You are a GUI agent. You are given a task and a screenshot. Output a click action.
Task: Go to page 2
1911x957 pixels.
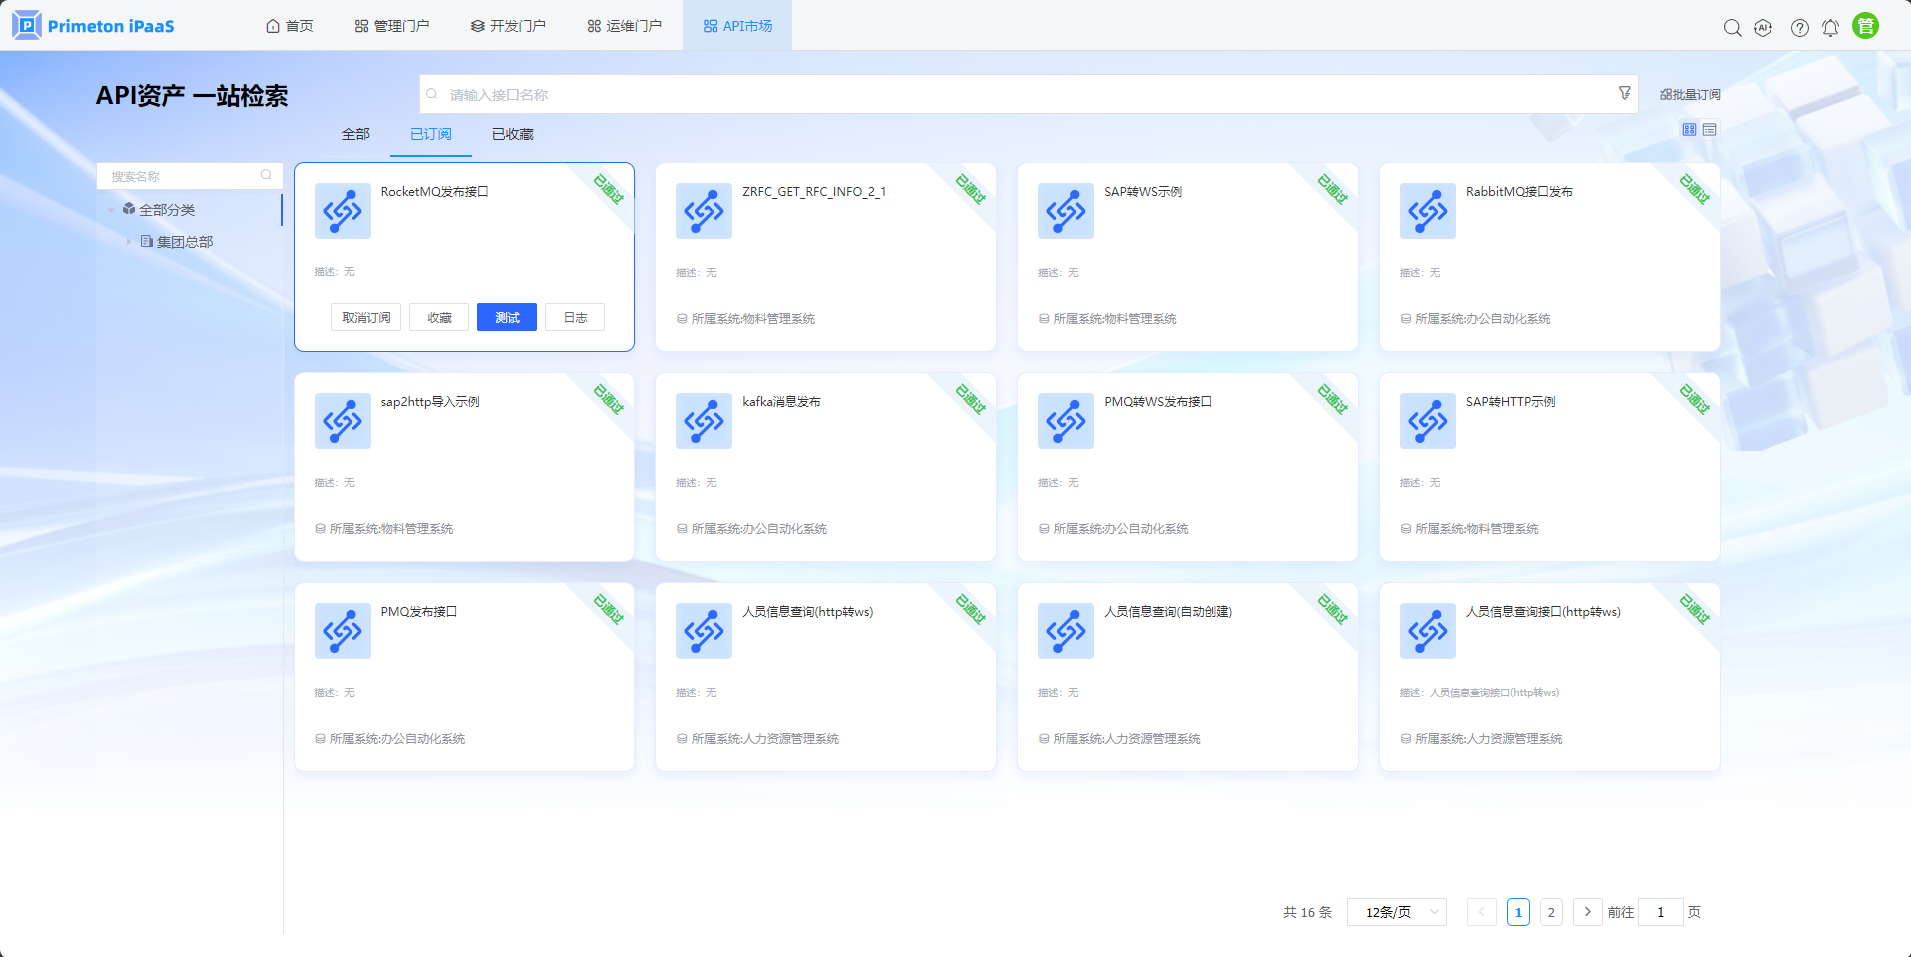(1551, 912)
